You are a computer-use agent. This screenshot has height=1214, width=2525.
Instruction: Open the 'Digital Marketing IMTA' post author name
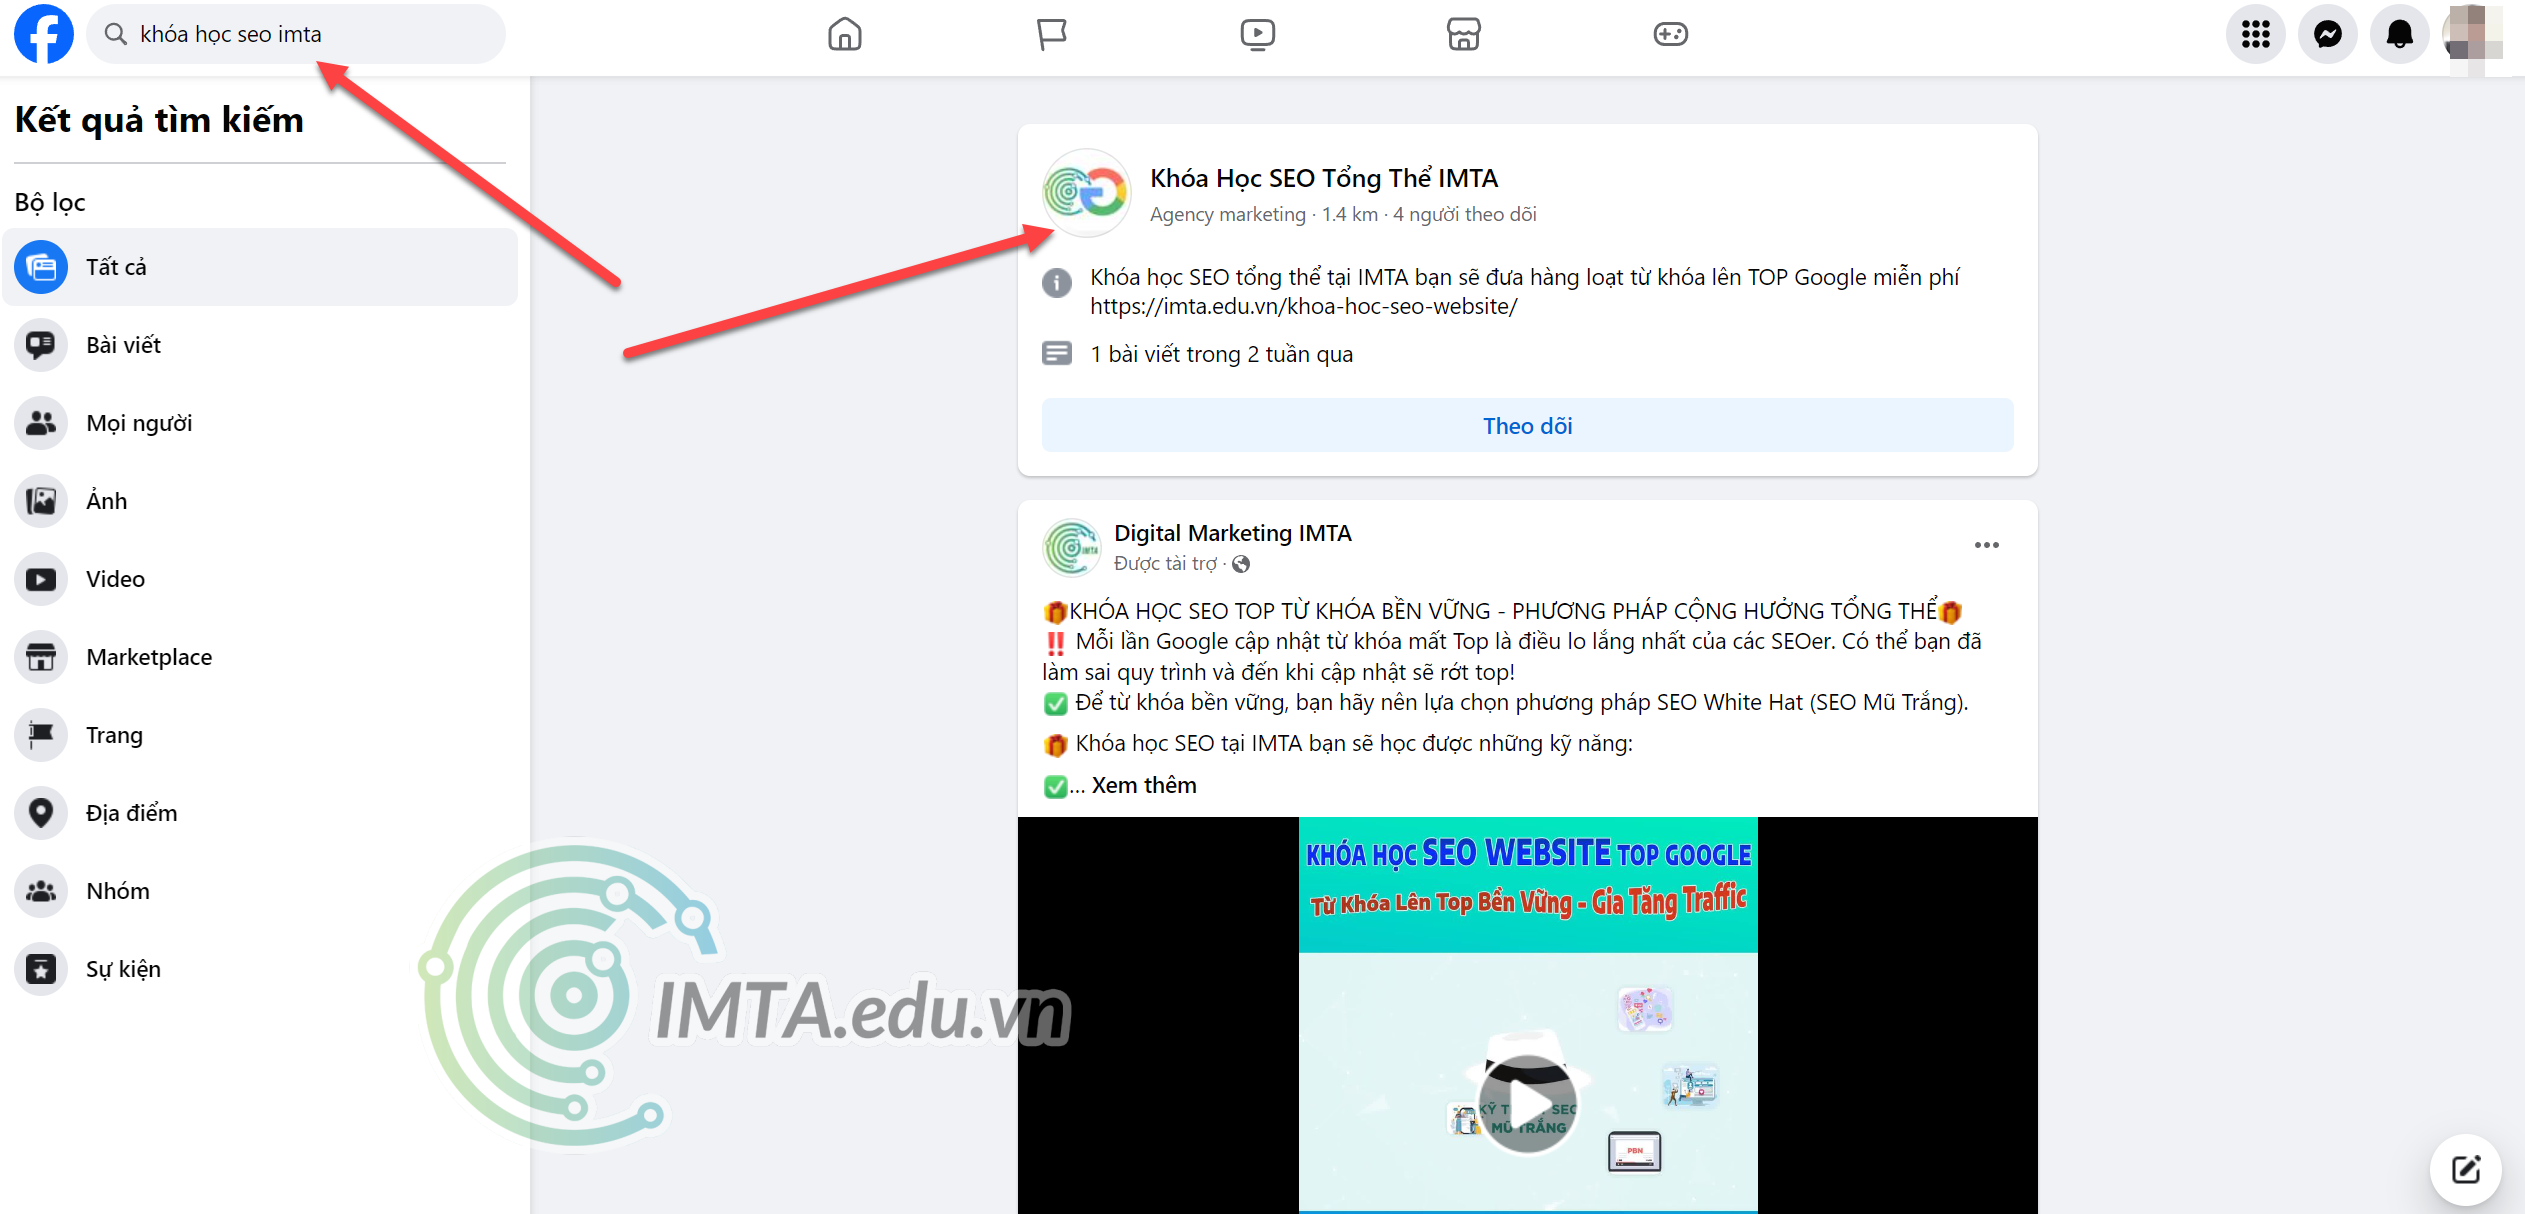tap(1232, 533)
